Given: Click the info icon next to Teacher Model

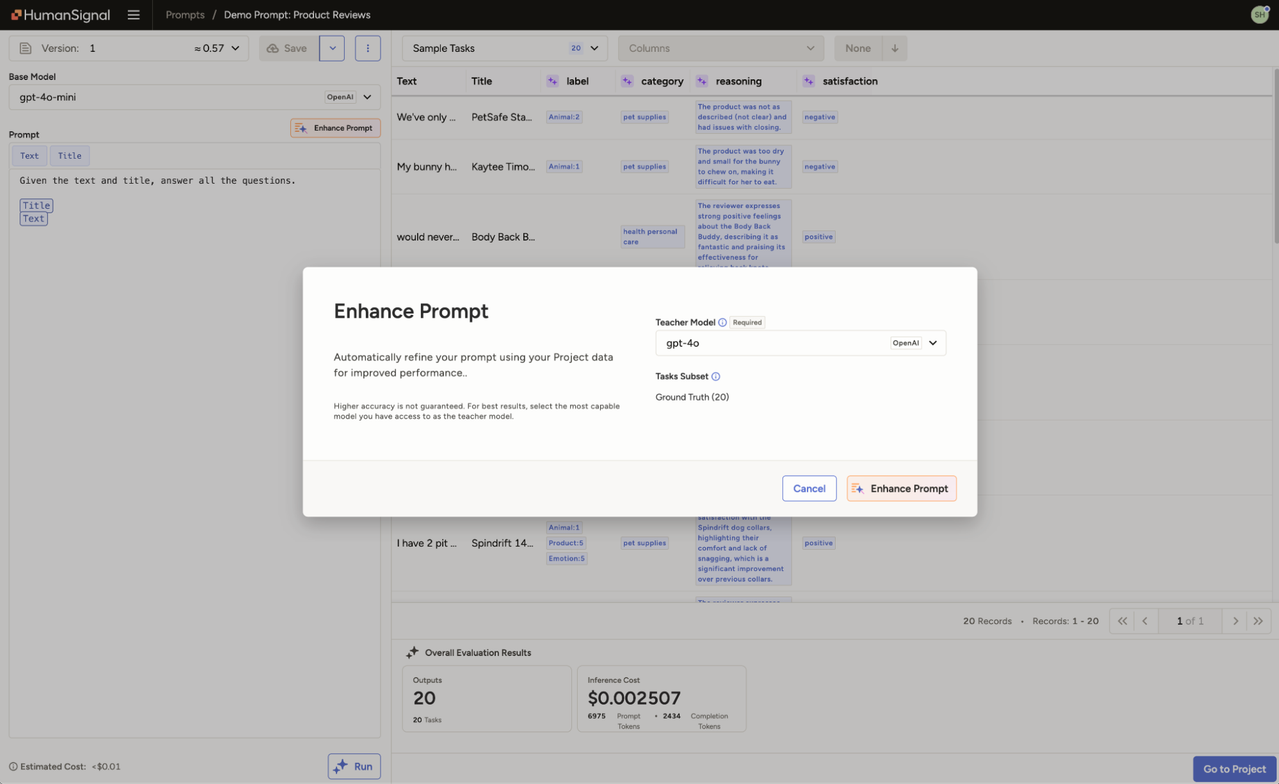Looking at the screenshot, I should (x=722, y=322).
